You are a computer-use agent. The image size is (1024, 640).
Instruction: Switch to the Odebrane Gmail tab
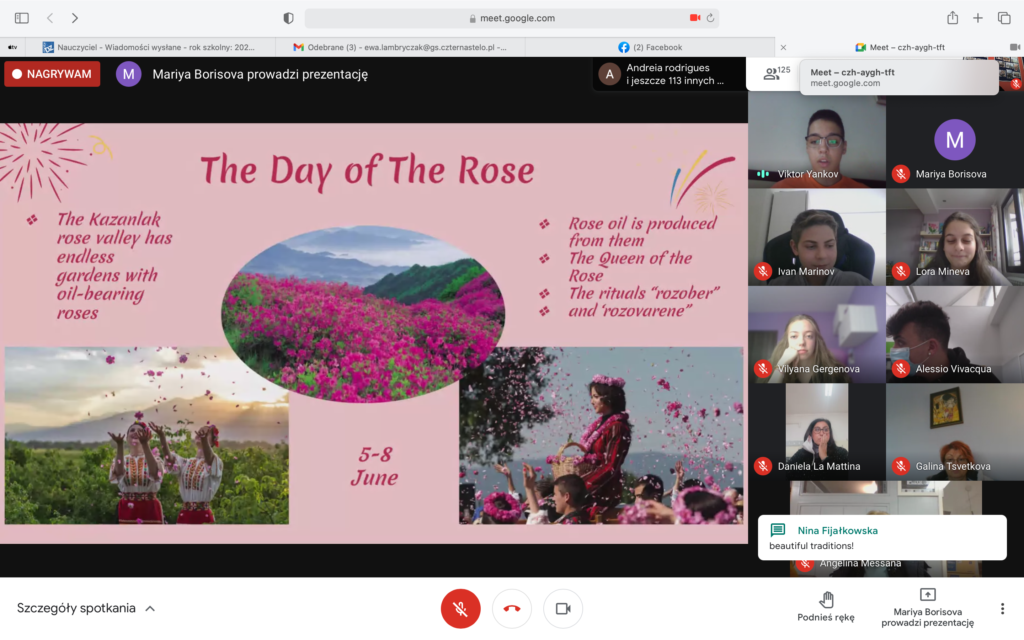click(x=400, y=47)
